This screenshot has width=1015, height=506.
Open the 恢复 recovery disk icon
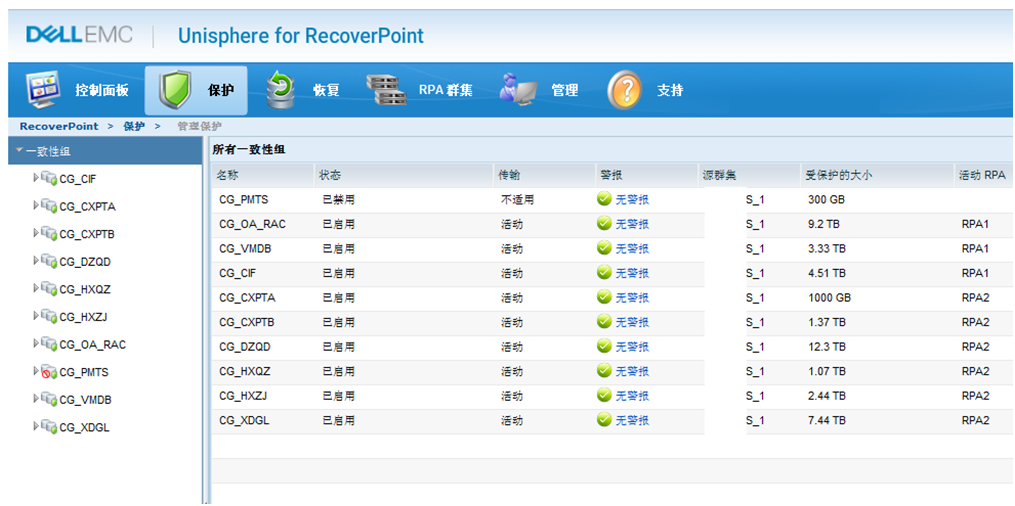pyautogui.click(x=280, y=90)
